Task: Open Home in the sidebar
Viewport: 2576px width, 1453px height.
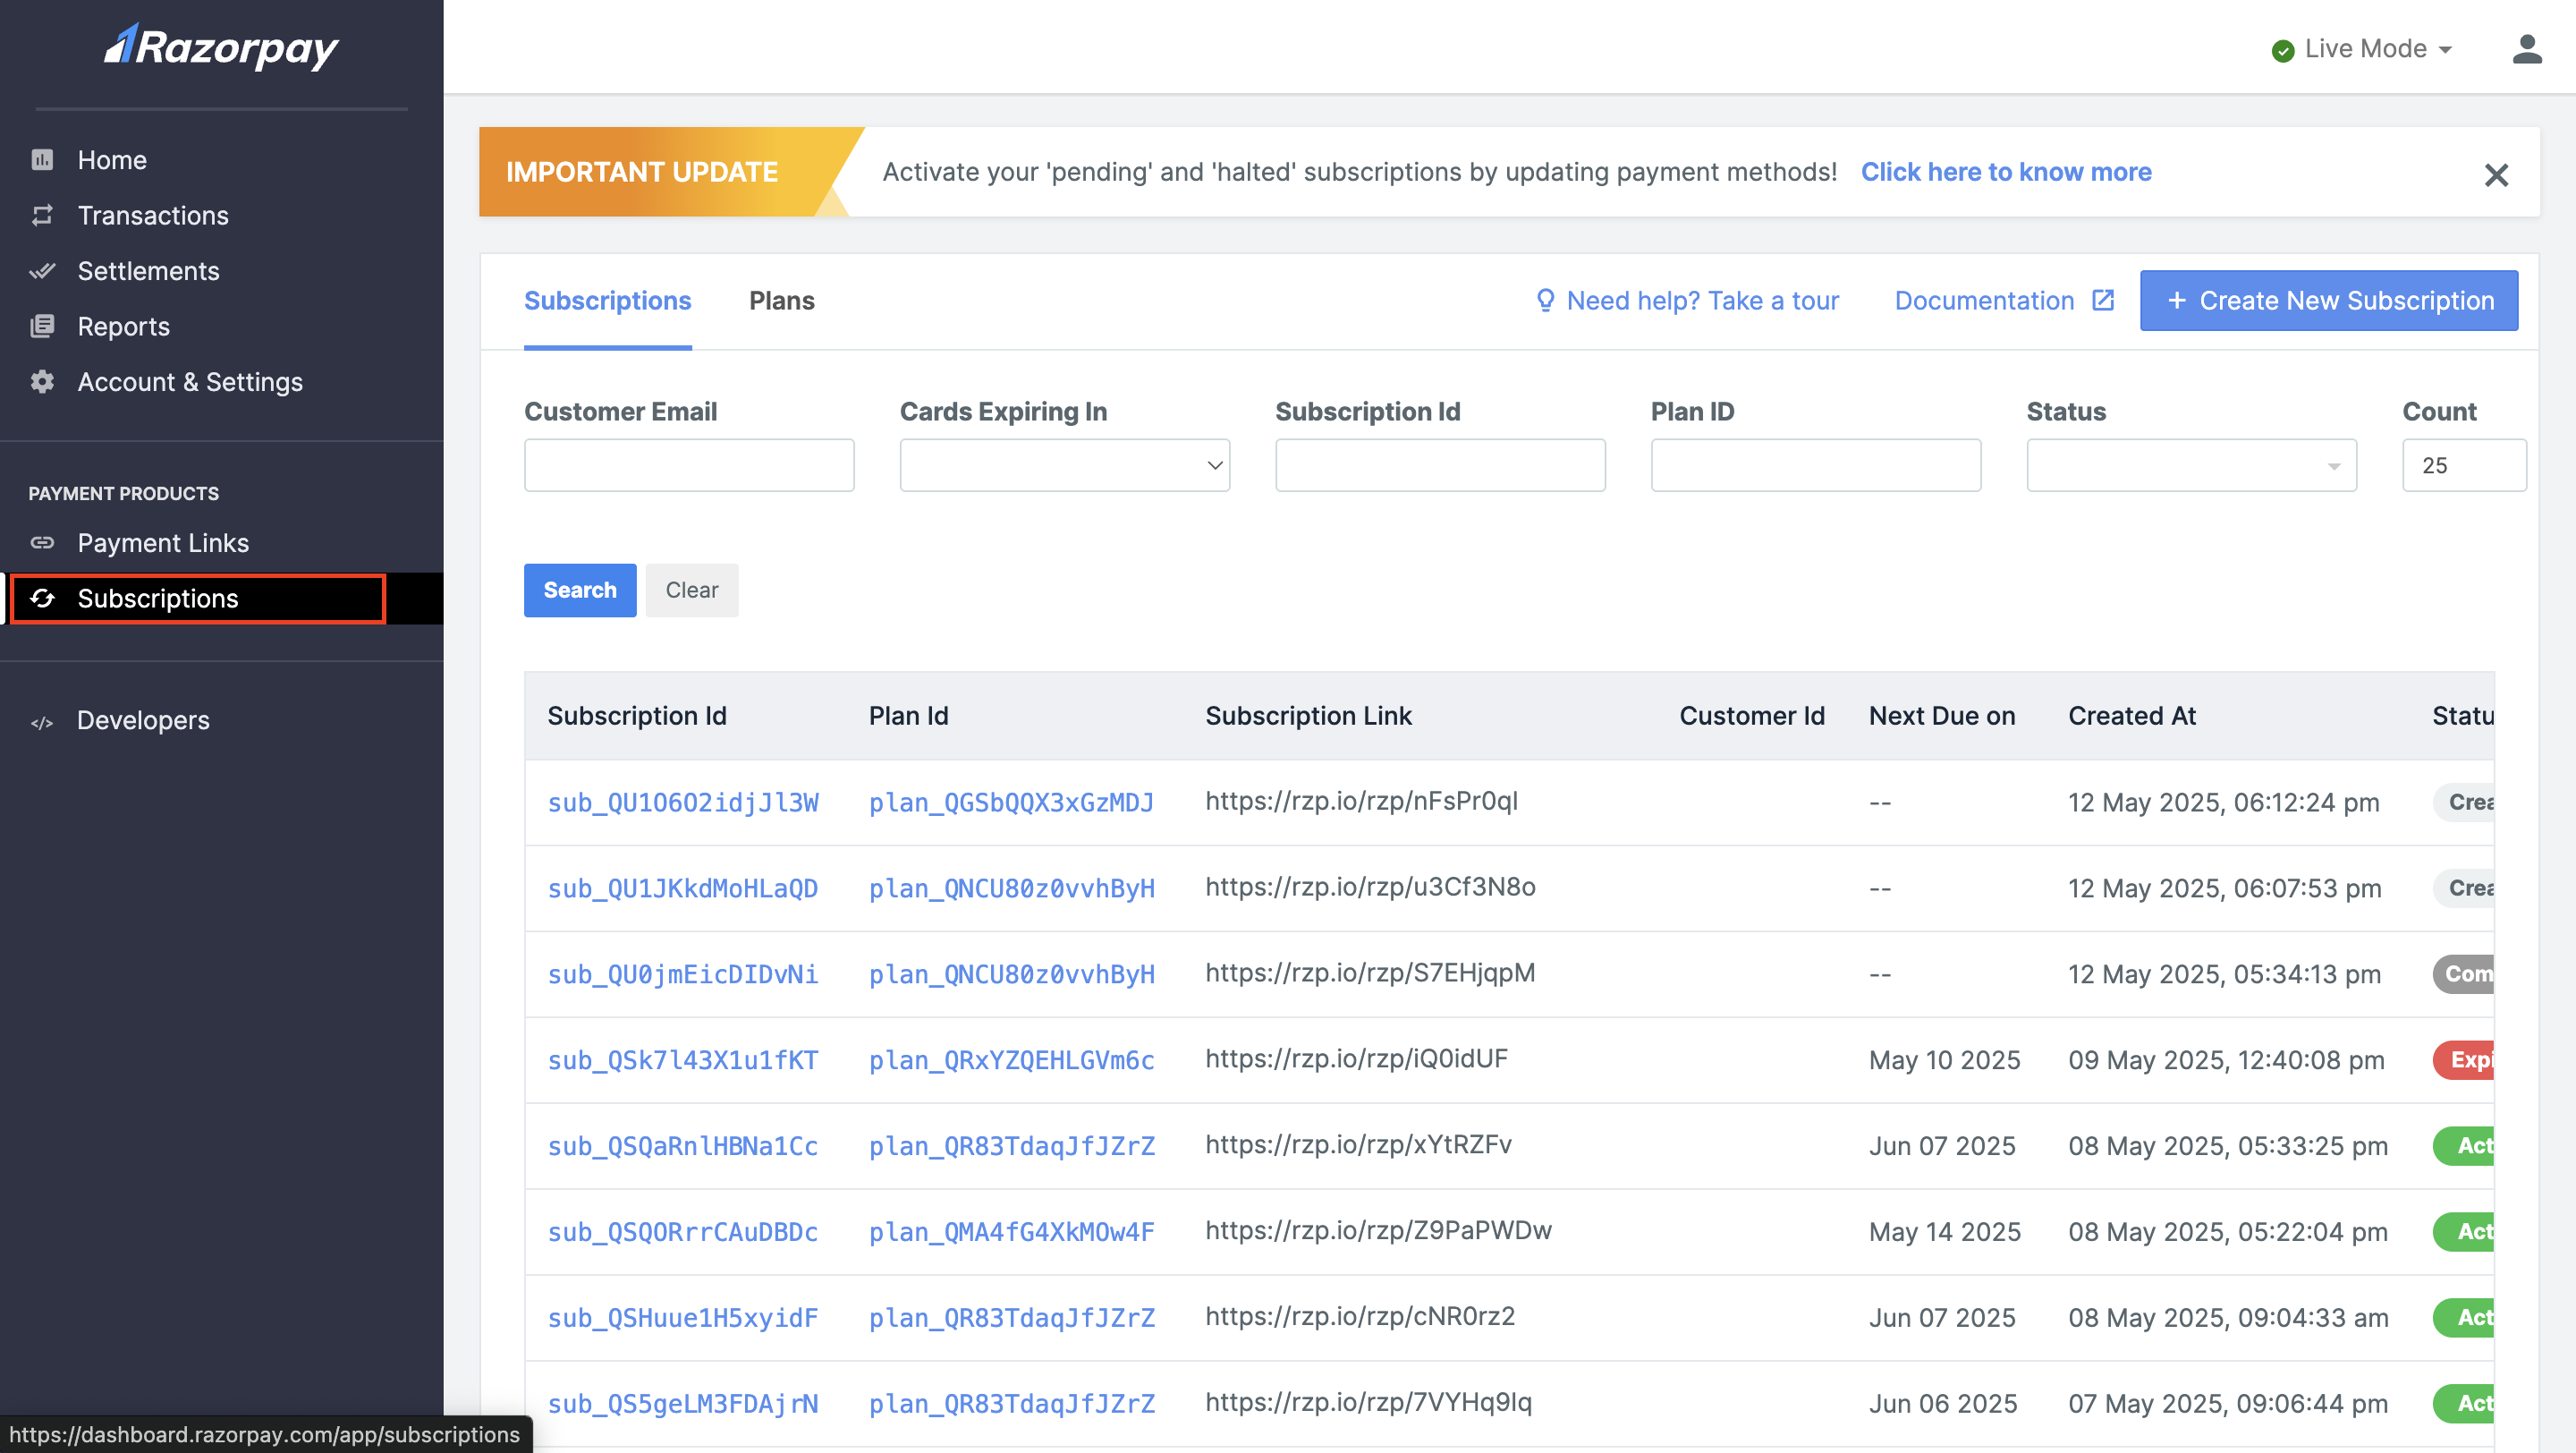Action: click(x=112, y=160)
